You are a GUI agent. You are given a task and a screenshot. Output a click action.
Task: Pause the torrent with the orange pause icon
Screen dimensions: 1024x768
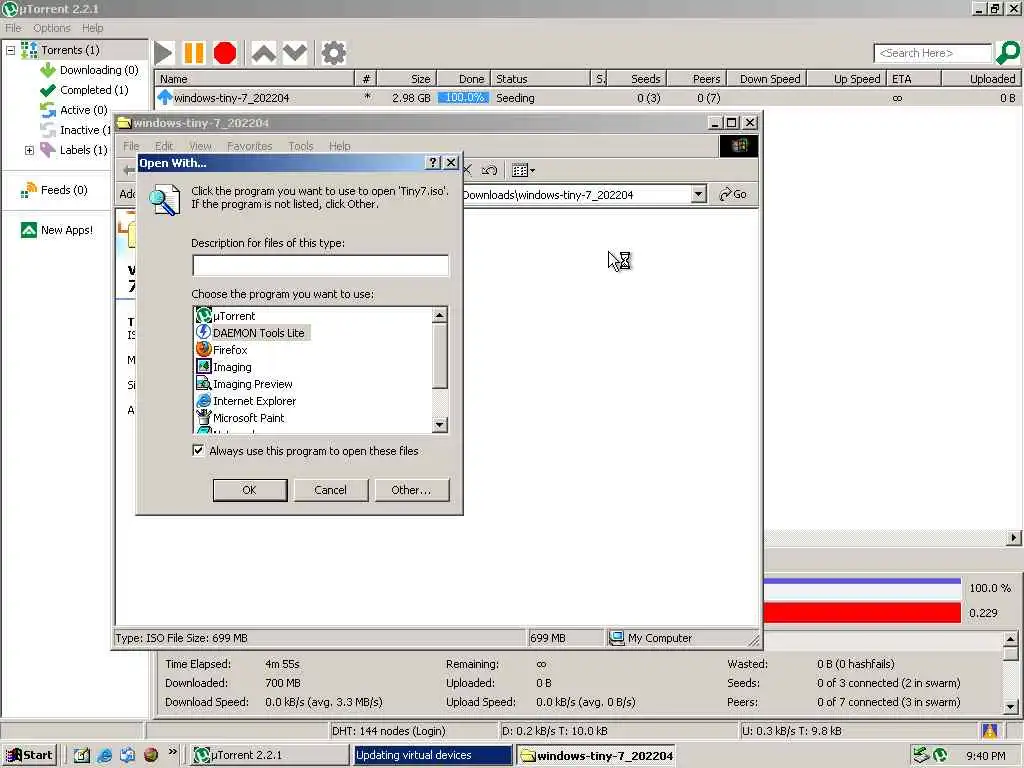click(194, 54)
